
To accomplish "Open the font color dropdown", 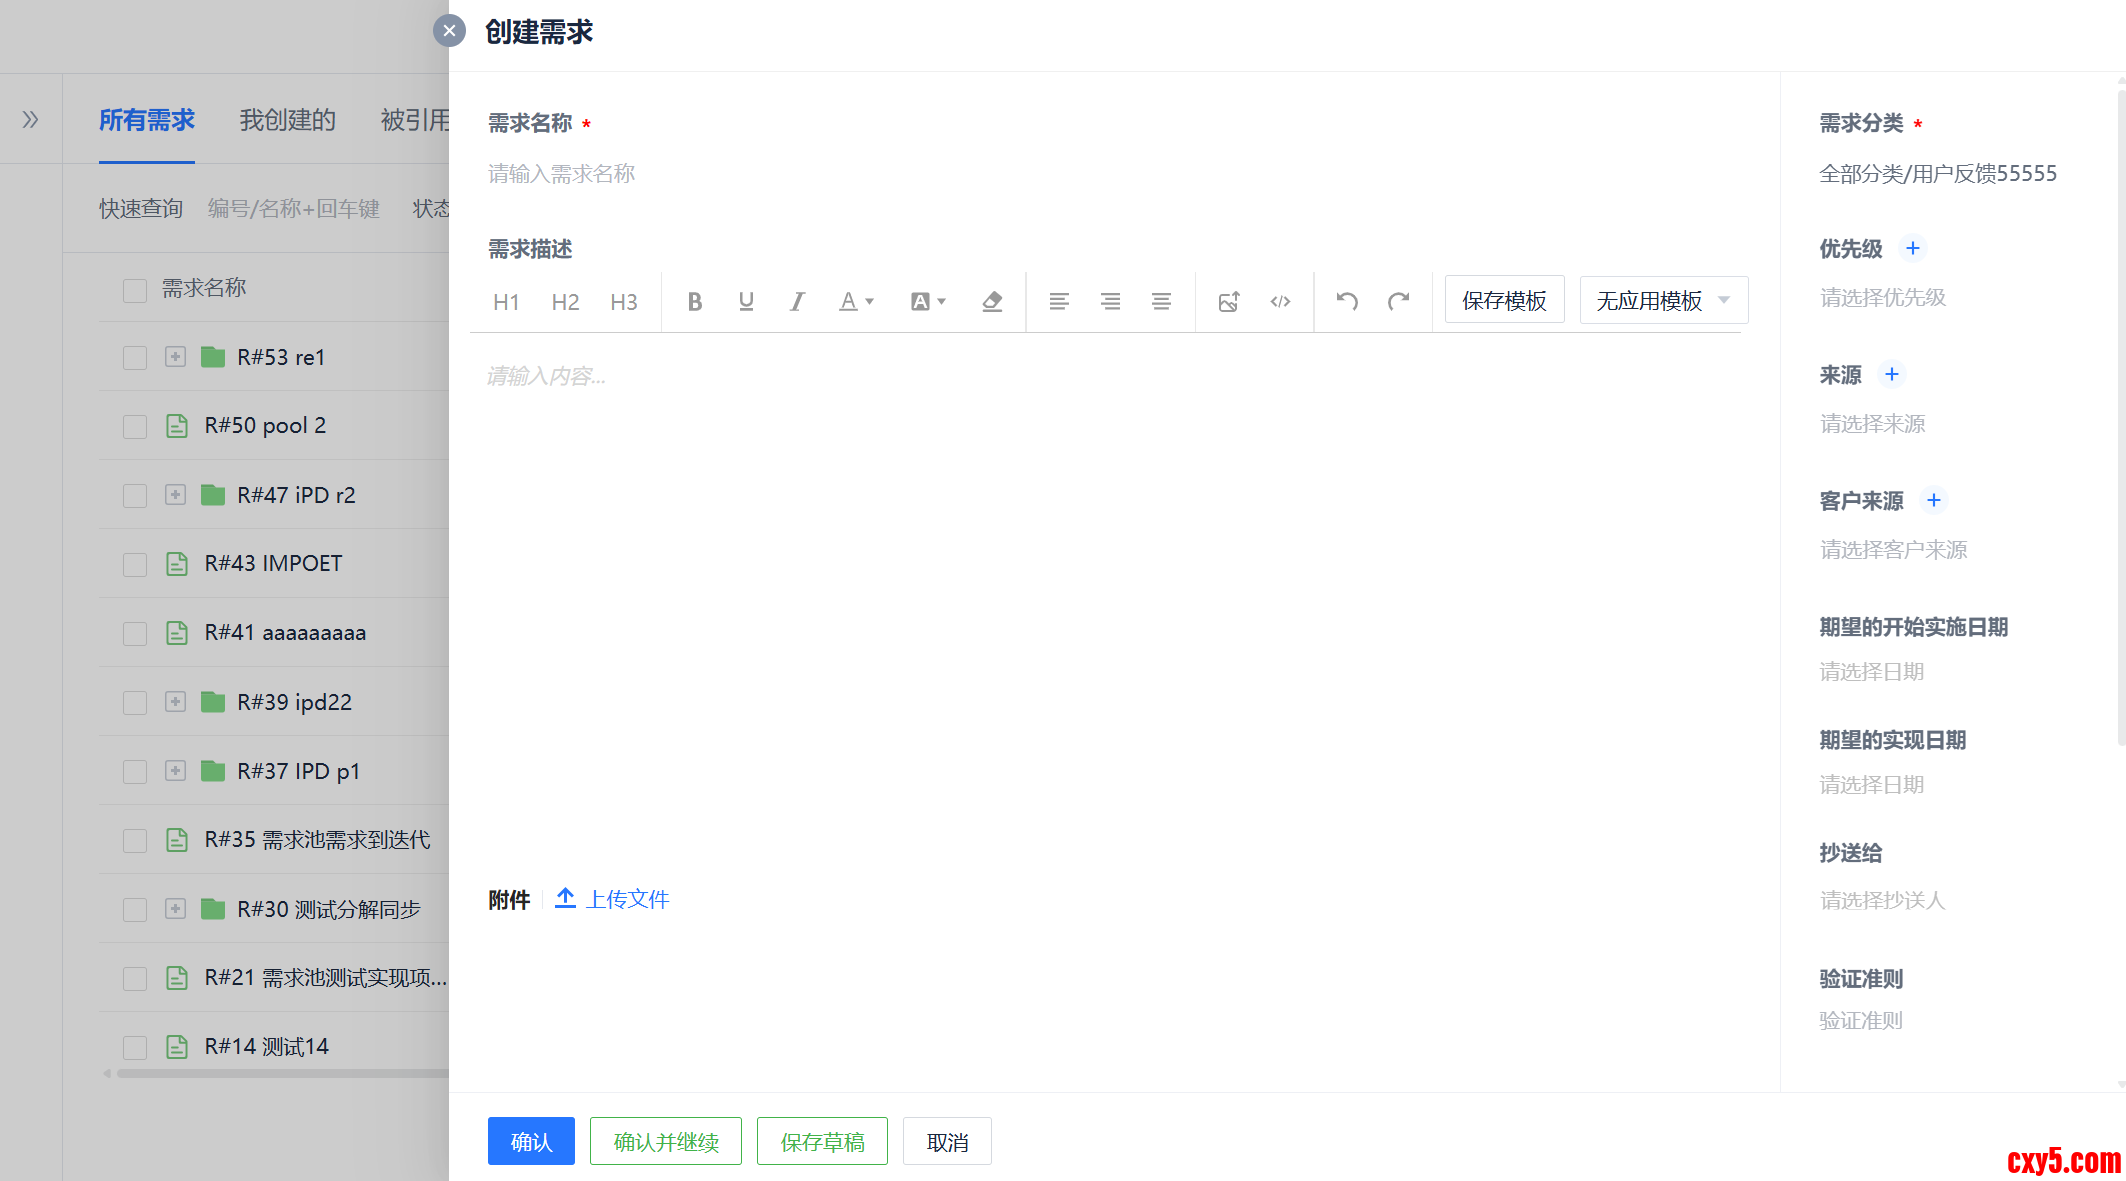I will pyautogui.click(x=856, y=301).
